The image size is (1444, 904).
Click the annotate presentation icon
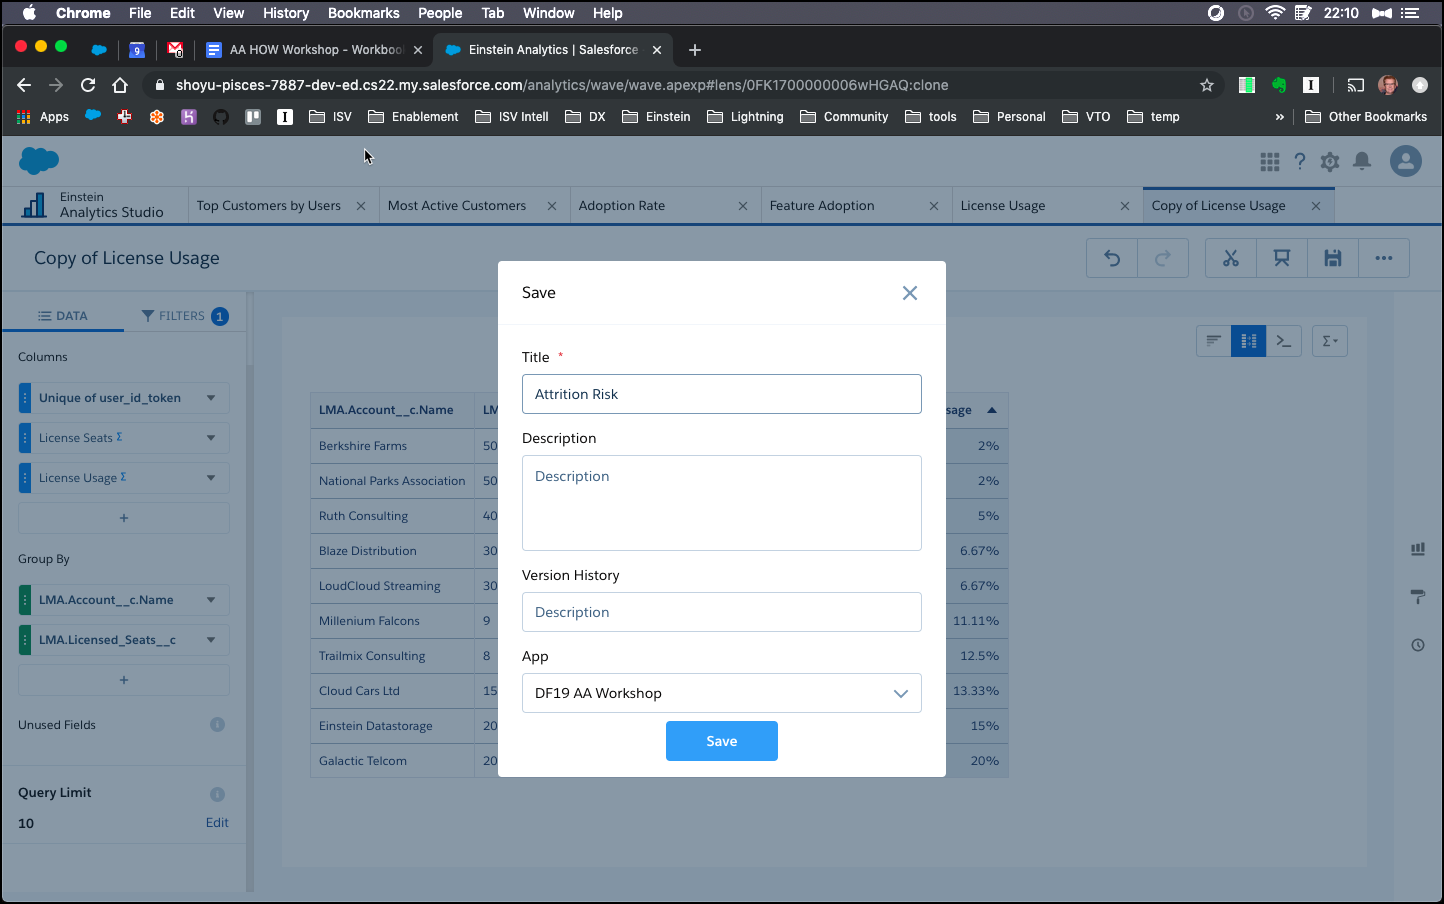[1282, 258]
